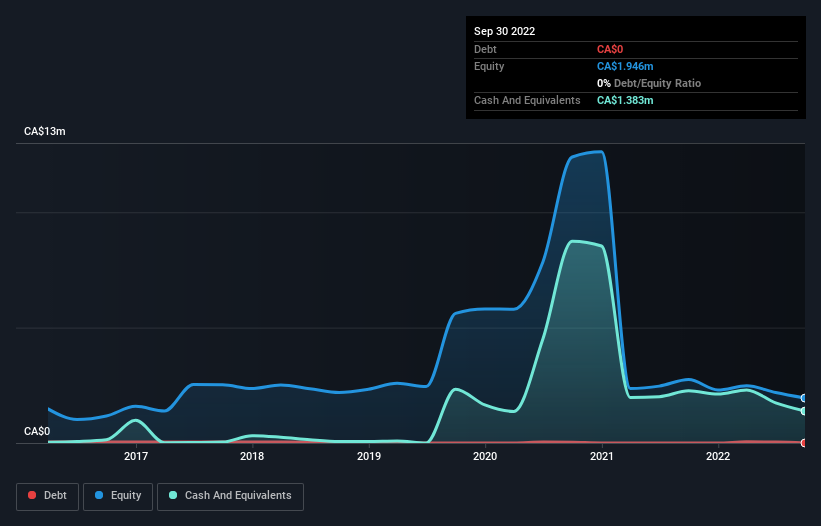Click the Equity row label in tooltip
821x526 pixels.
489,66
